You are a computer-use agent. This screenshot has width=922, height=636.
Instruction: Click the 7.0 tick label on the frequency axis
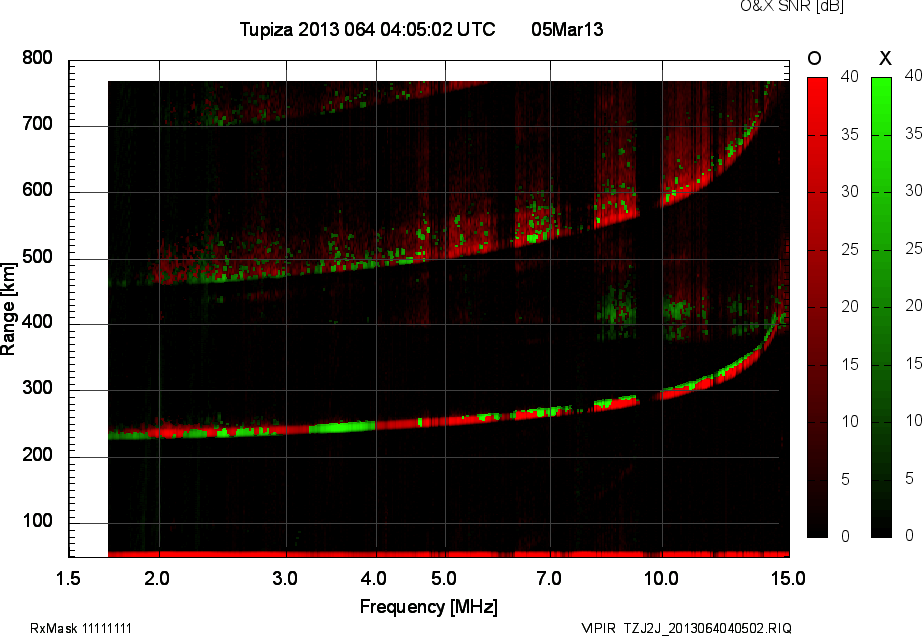pos(549,578)
